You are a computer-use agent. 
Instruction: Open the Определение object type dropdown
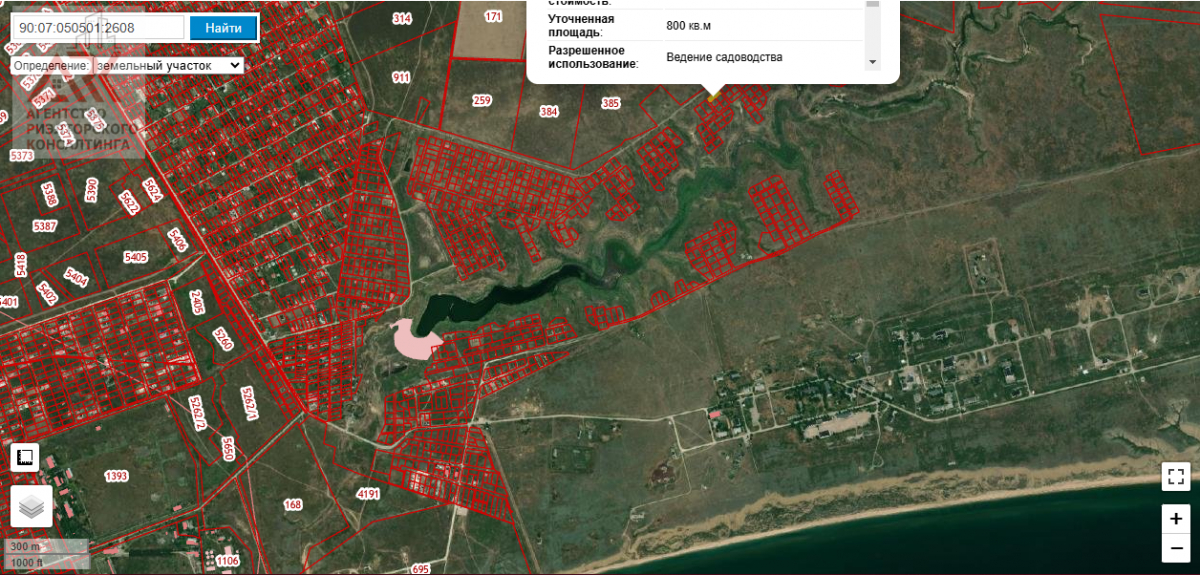tap(167, 65)
